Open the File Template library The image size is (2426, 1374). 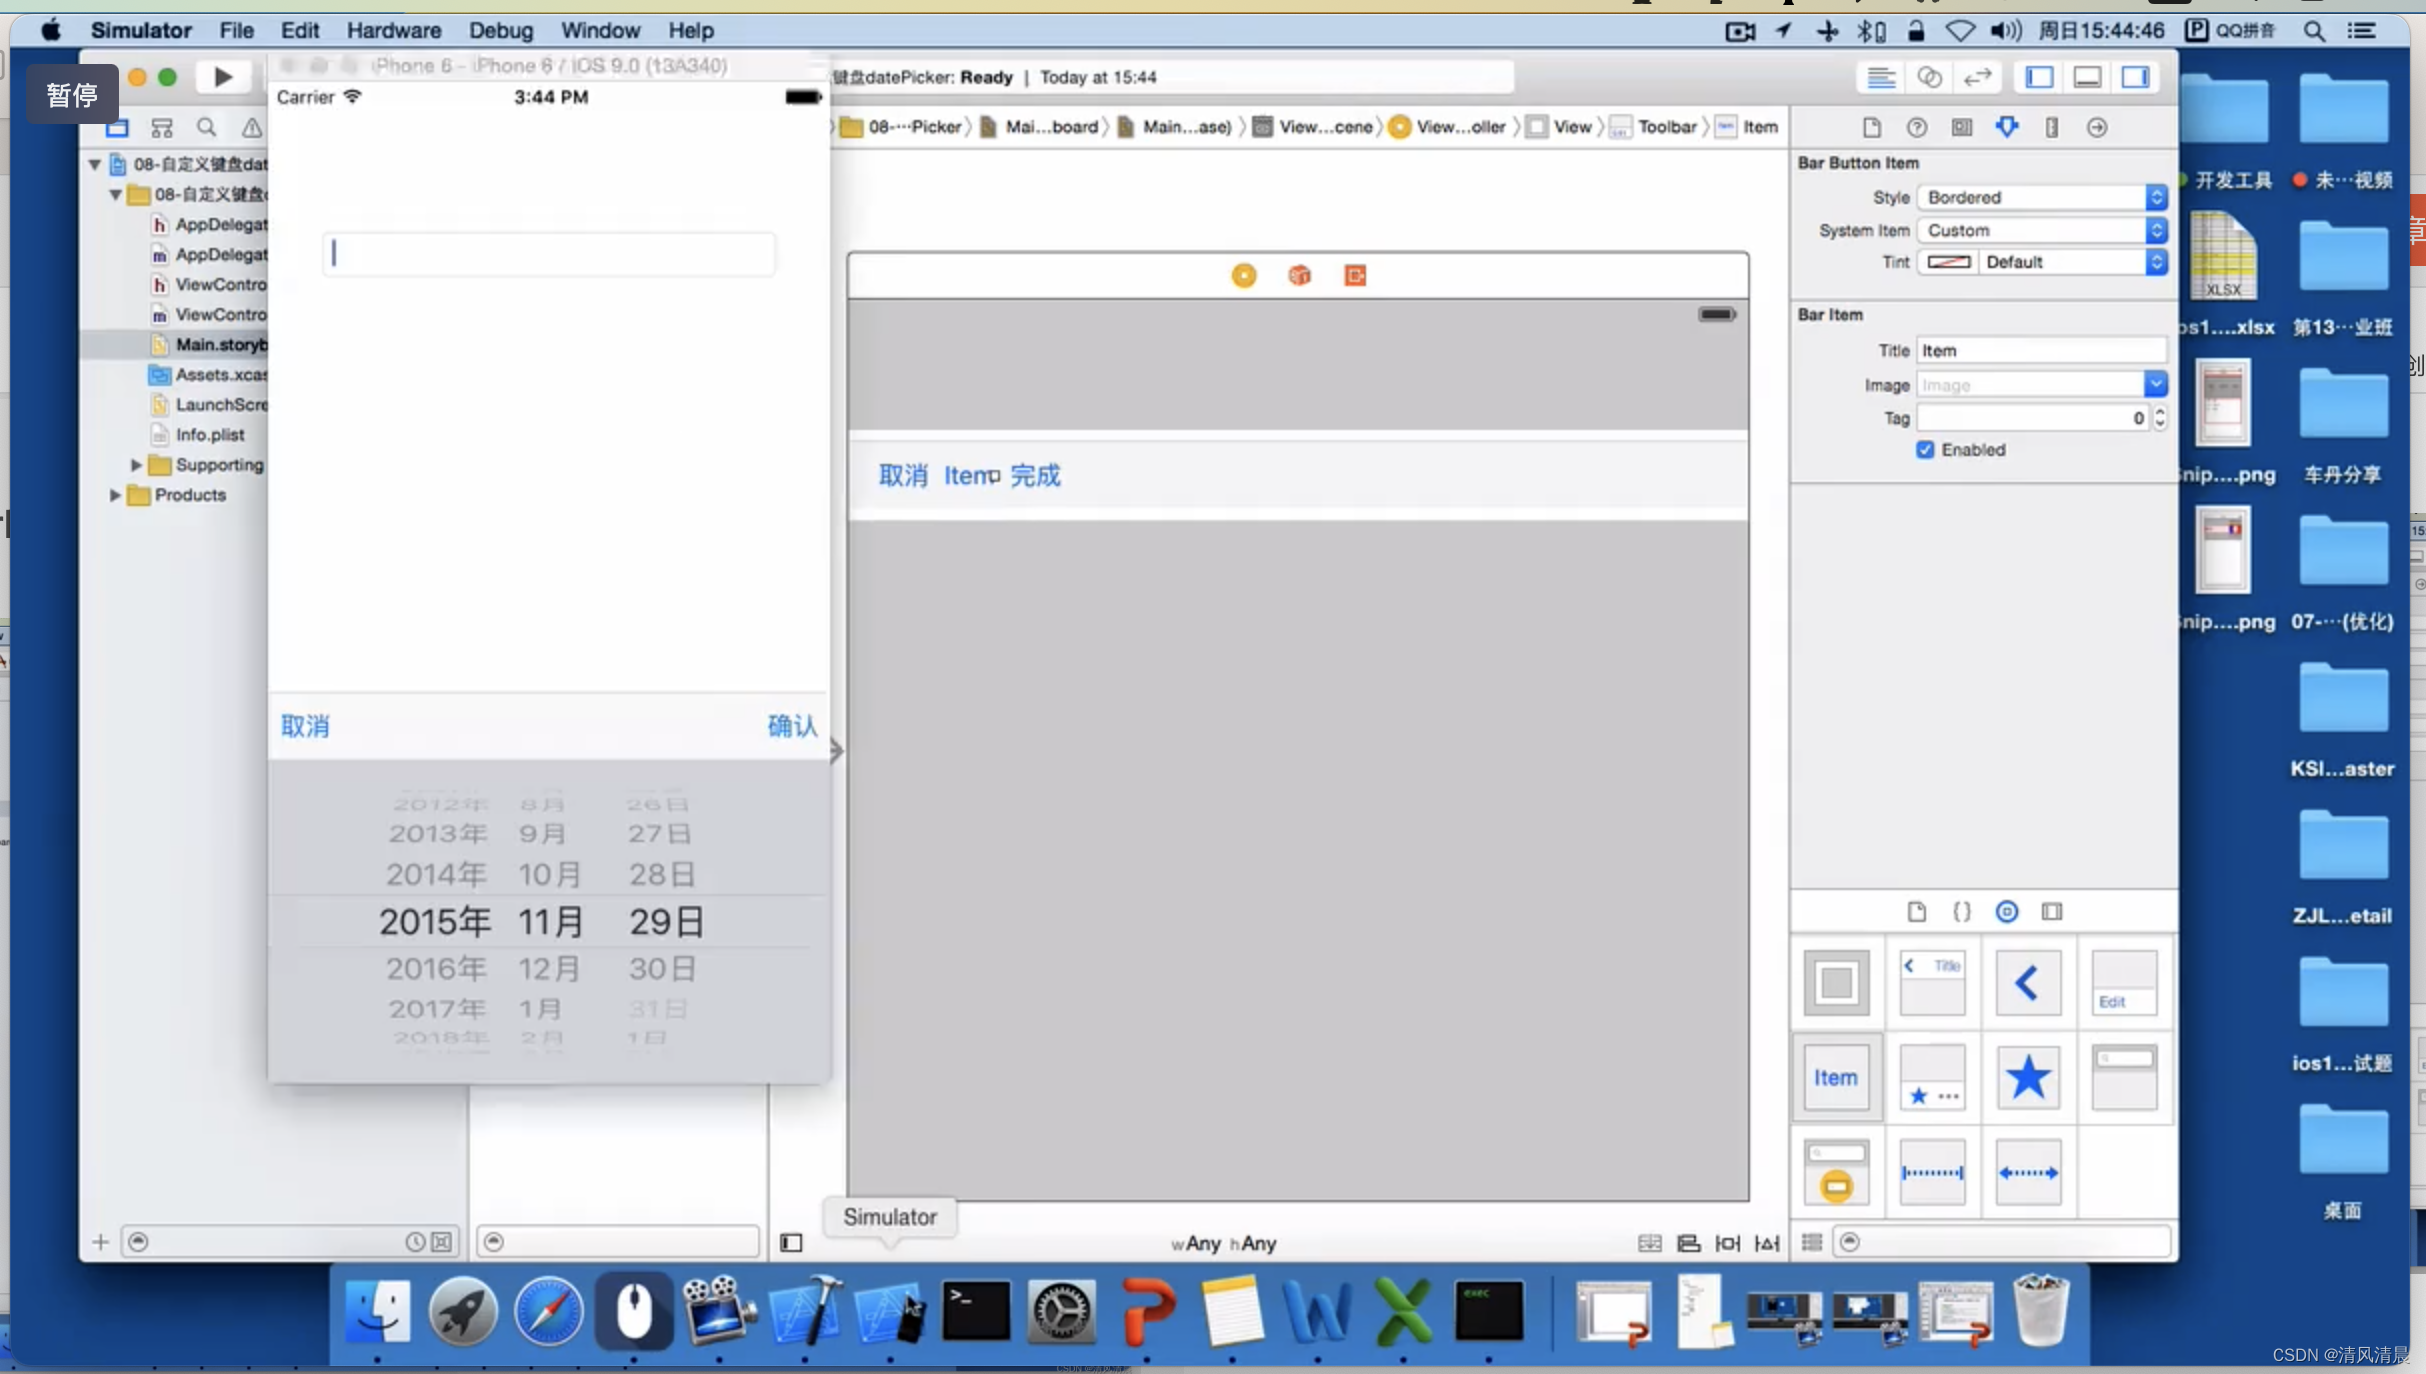(1916, 911)
